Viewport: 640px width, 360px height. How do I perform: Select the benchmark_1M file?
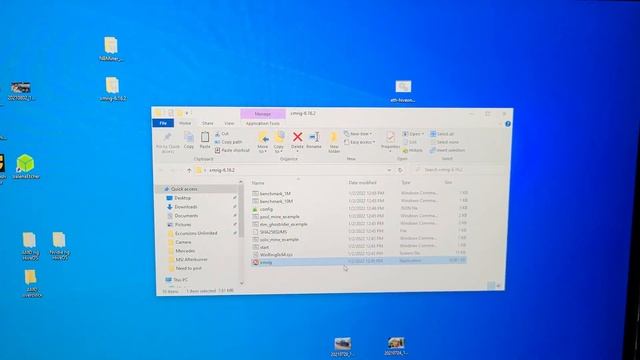click(x=275, y=193)
